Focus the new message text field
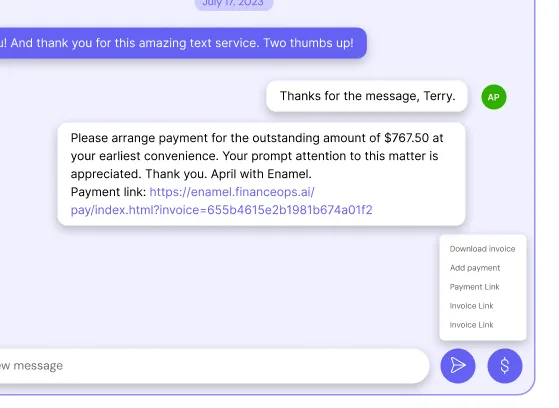559x408 pixels. (215, 366)
